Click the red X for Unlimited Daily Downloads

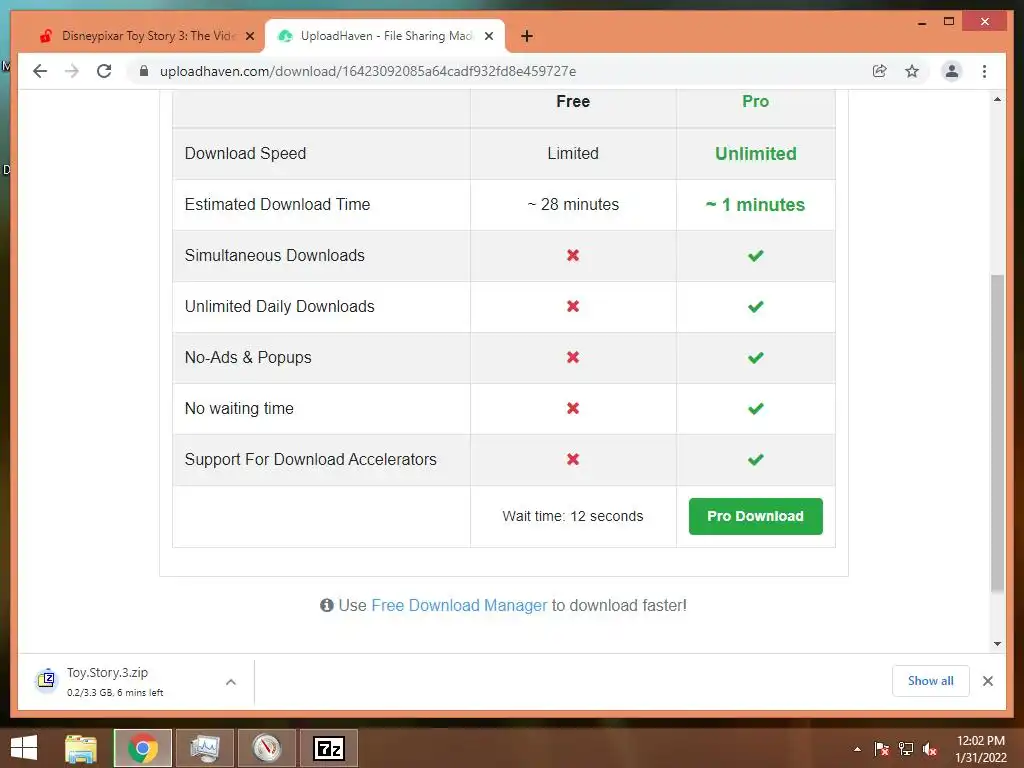(x=573, y=306)
